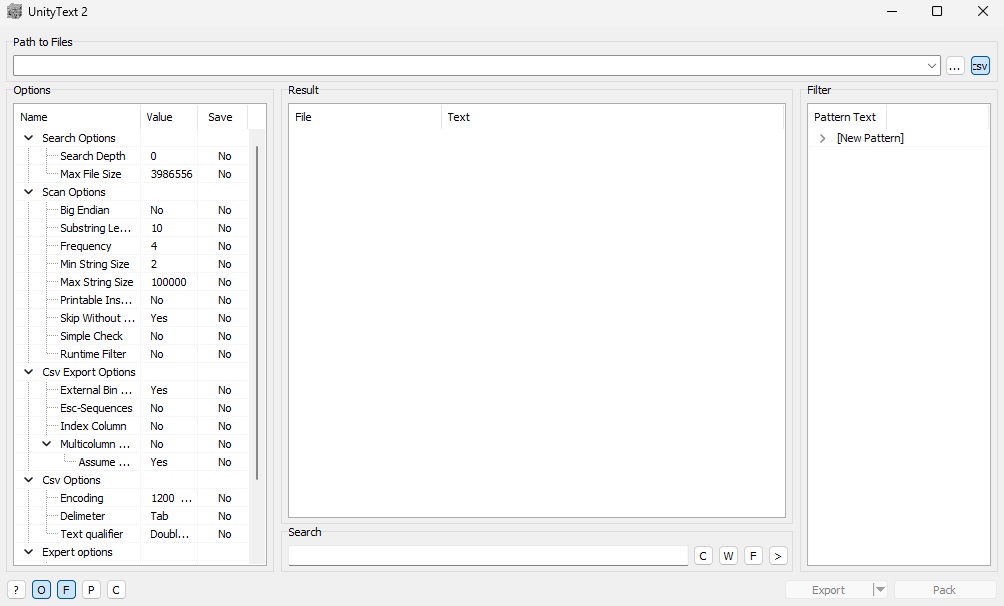
Task: Select the Big Endian option
Action: tap(85, 210)
